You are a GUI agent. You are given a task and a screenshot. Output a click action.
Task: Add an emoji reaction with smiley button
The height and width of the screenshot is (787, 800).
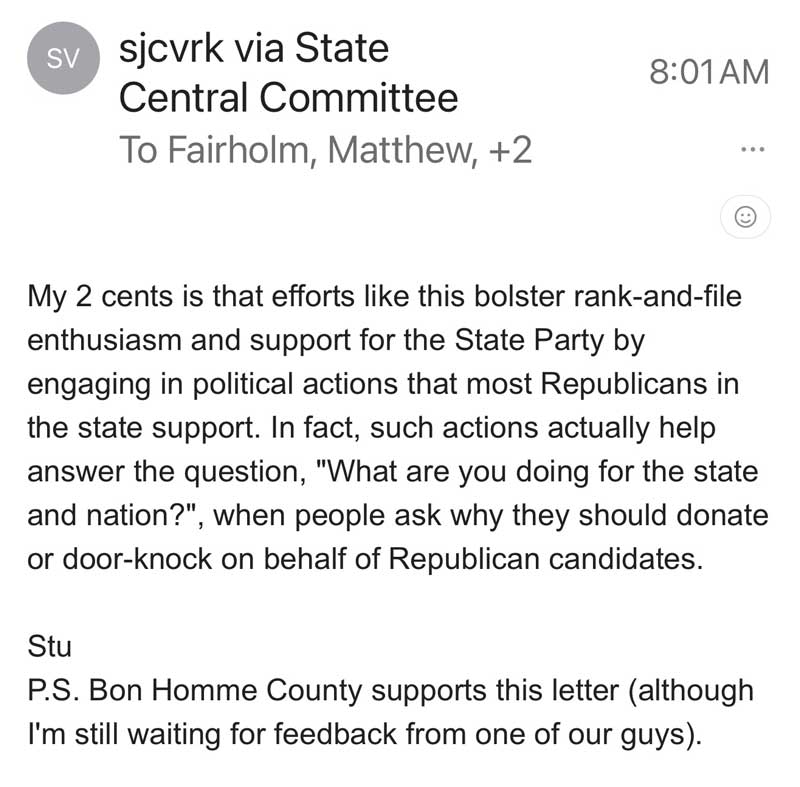pos(745,217)
